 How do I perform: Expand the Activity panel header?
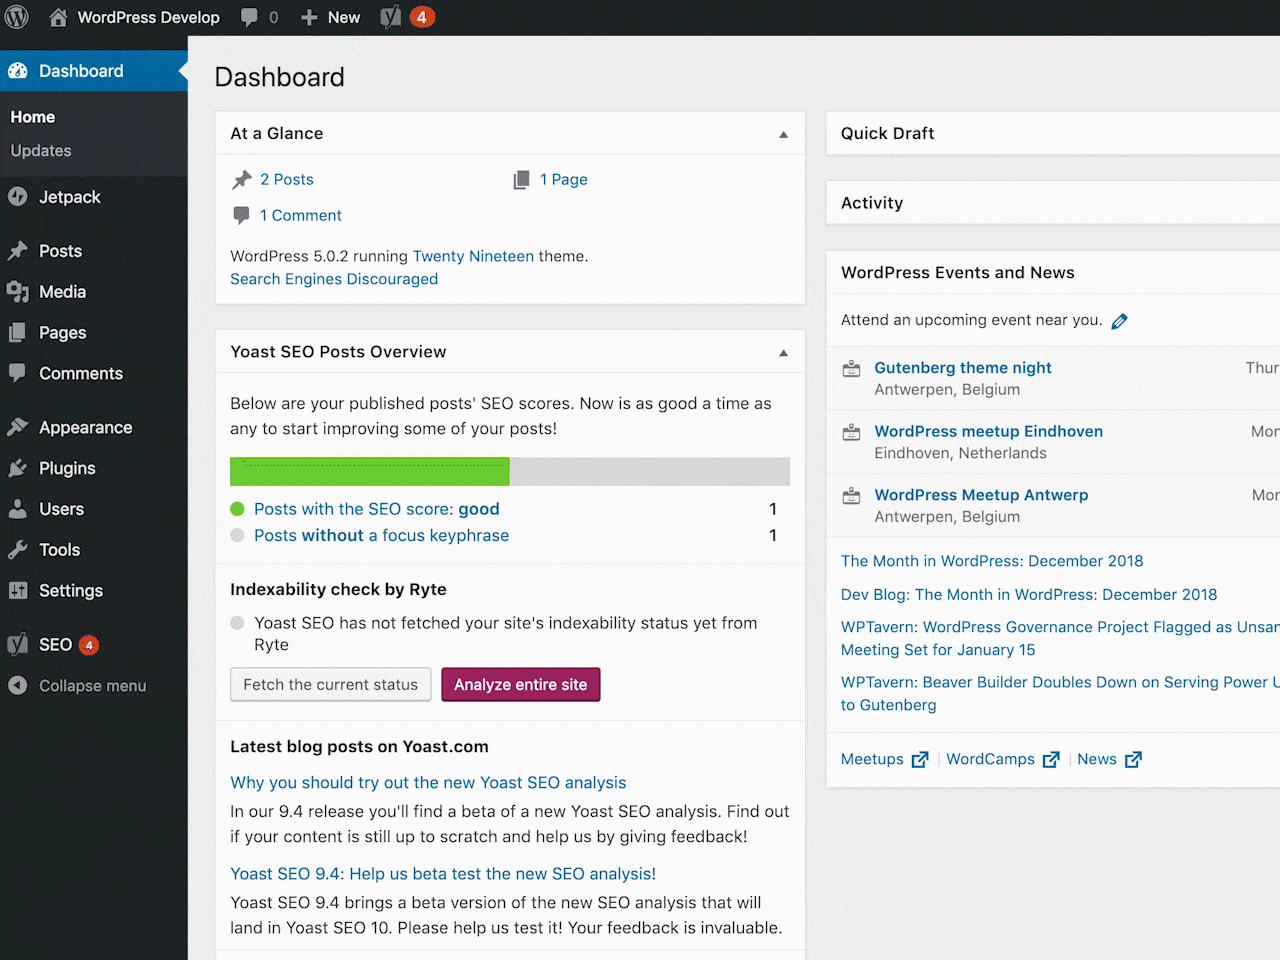(x=1053, y=203)
